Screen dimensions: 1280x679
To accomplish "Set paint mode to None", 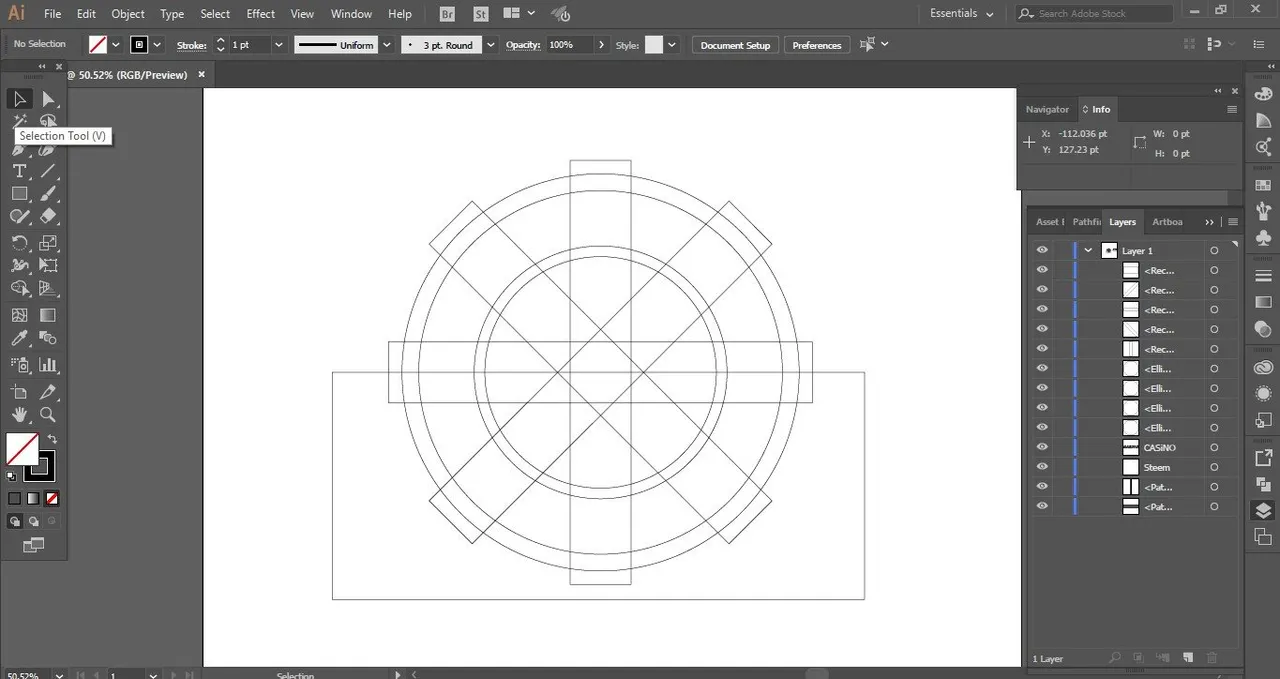I will [x=52, y=498].
